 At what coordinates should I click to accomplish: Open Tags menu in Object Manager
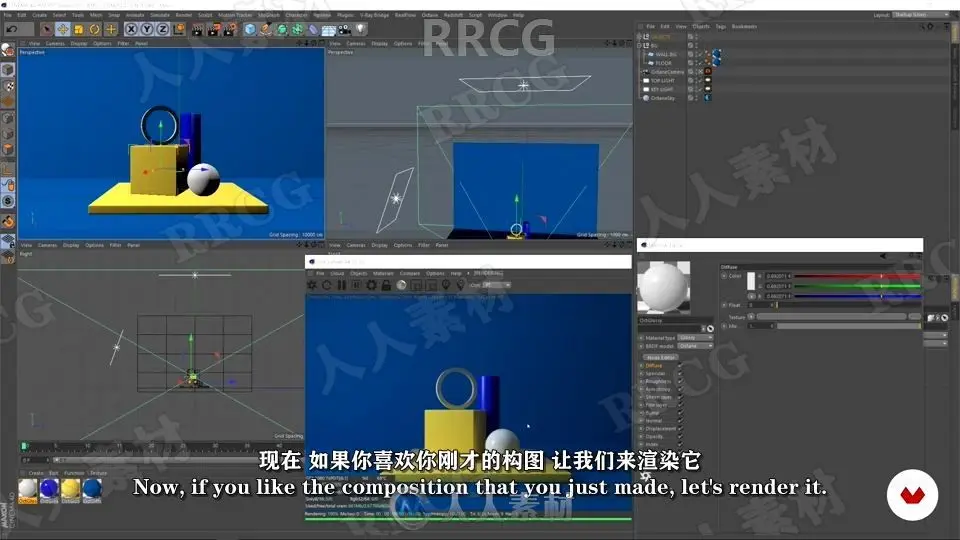point(721,26)
